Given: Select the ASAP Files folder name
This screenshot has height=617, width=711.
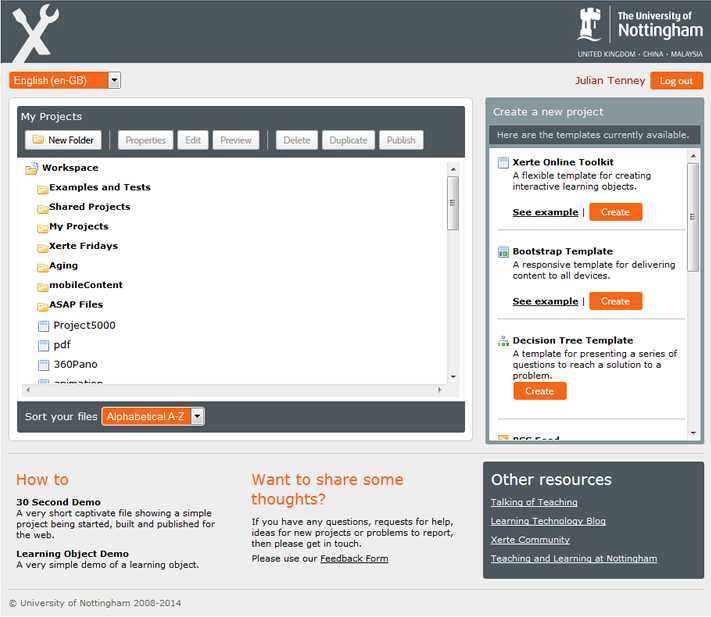Looking at the screenshot, I should tap(76, 305).
